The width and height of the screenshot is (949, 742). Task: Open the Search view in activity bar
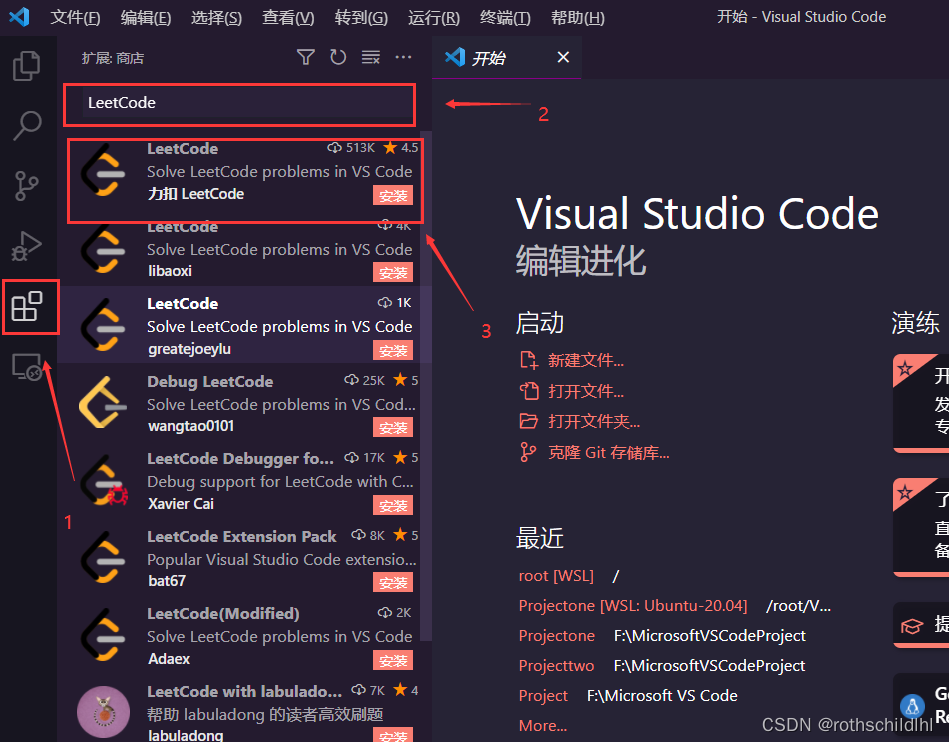tap(27, 125)
